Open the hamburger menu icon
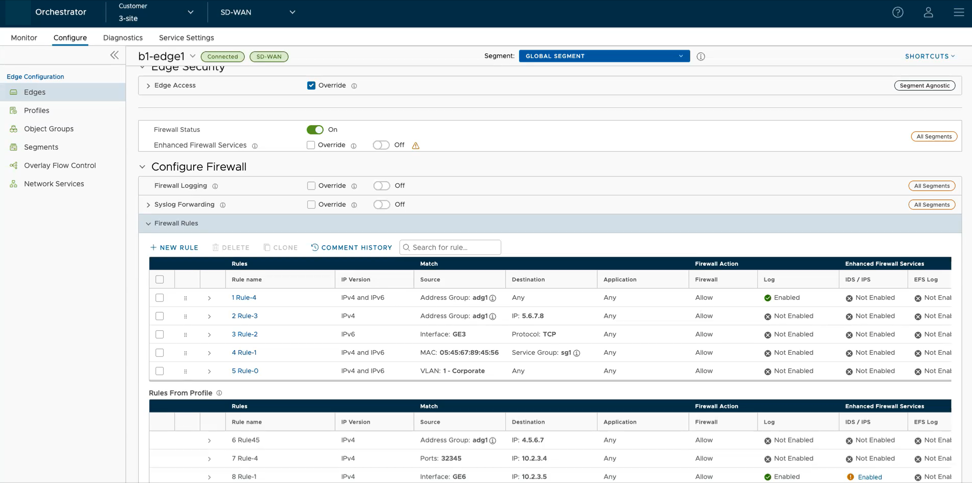Screen dimensions: 972x483 pyautogui.click(x=958, y=12)
